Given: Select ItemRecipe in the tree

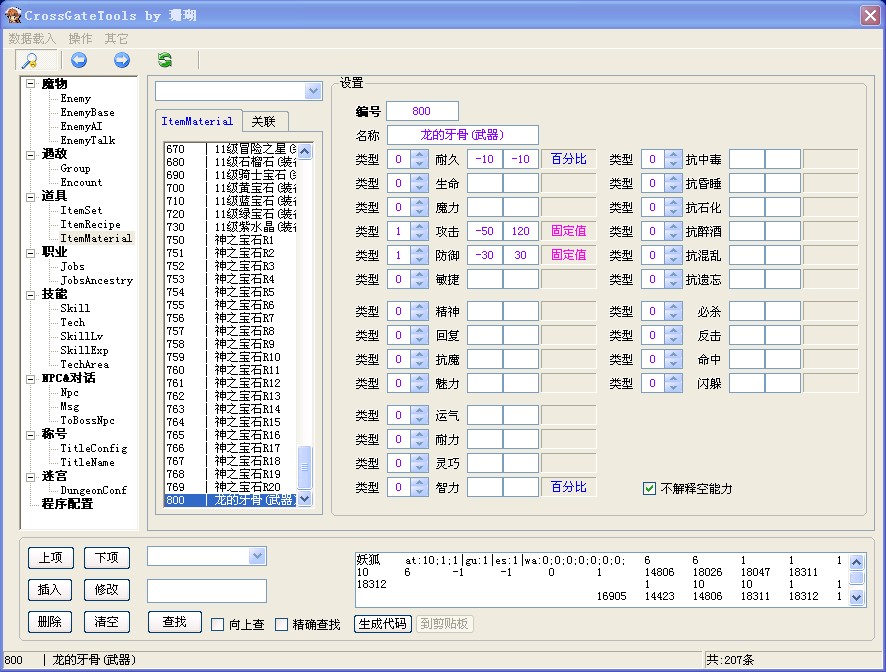Looking at the screenshot, I should [x=90, y=225].
